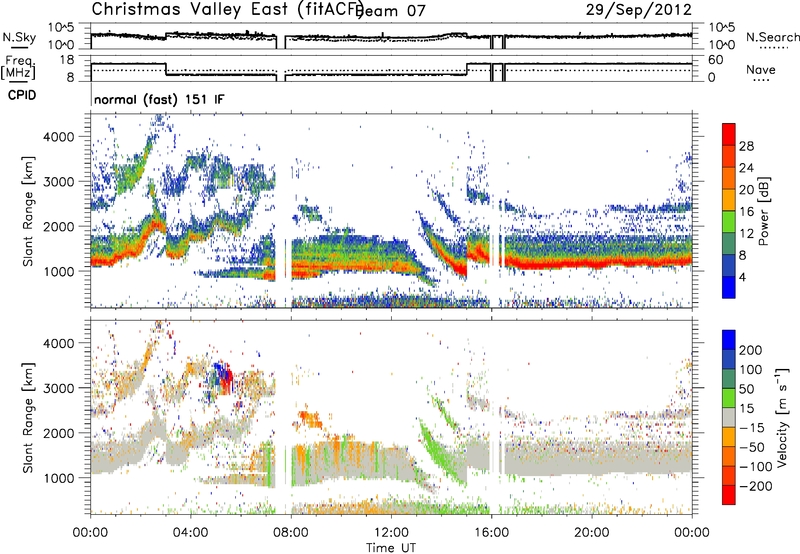Click the left '10^5' noise axis tick
Screen dimensions: 800x554
click(x=61, y=28)
